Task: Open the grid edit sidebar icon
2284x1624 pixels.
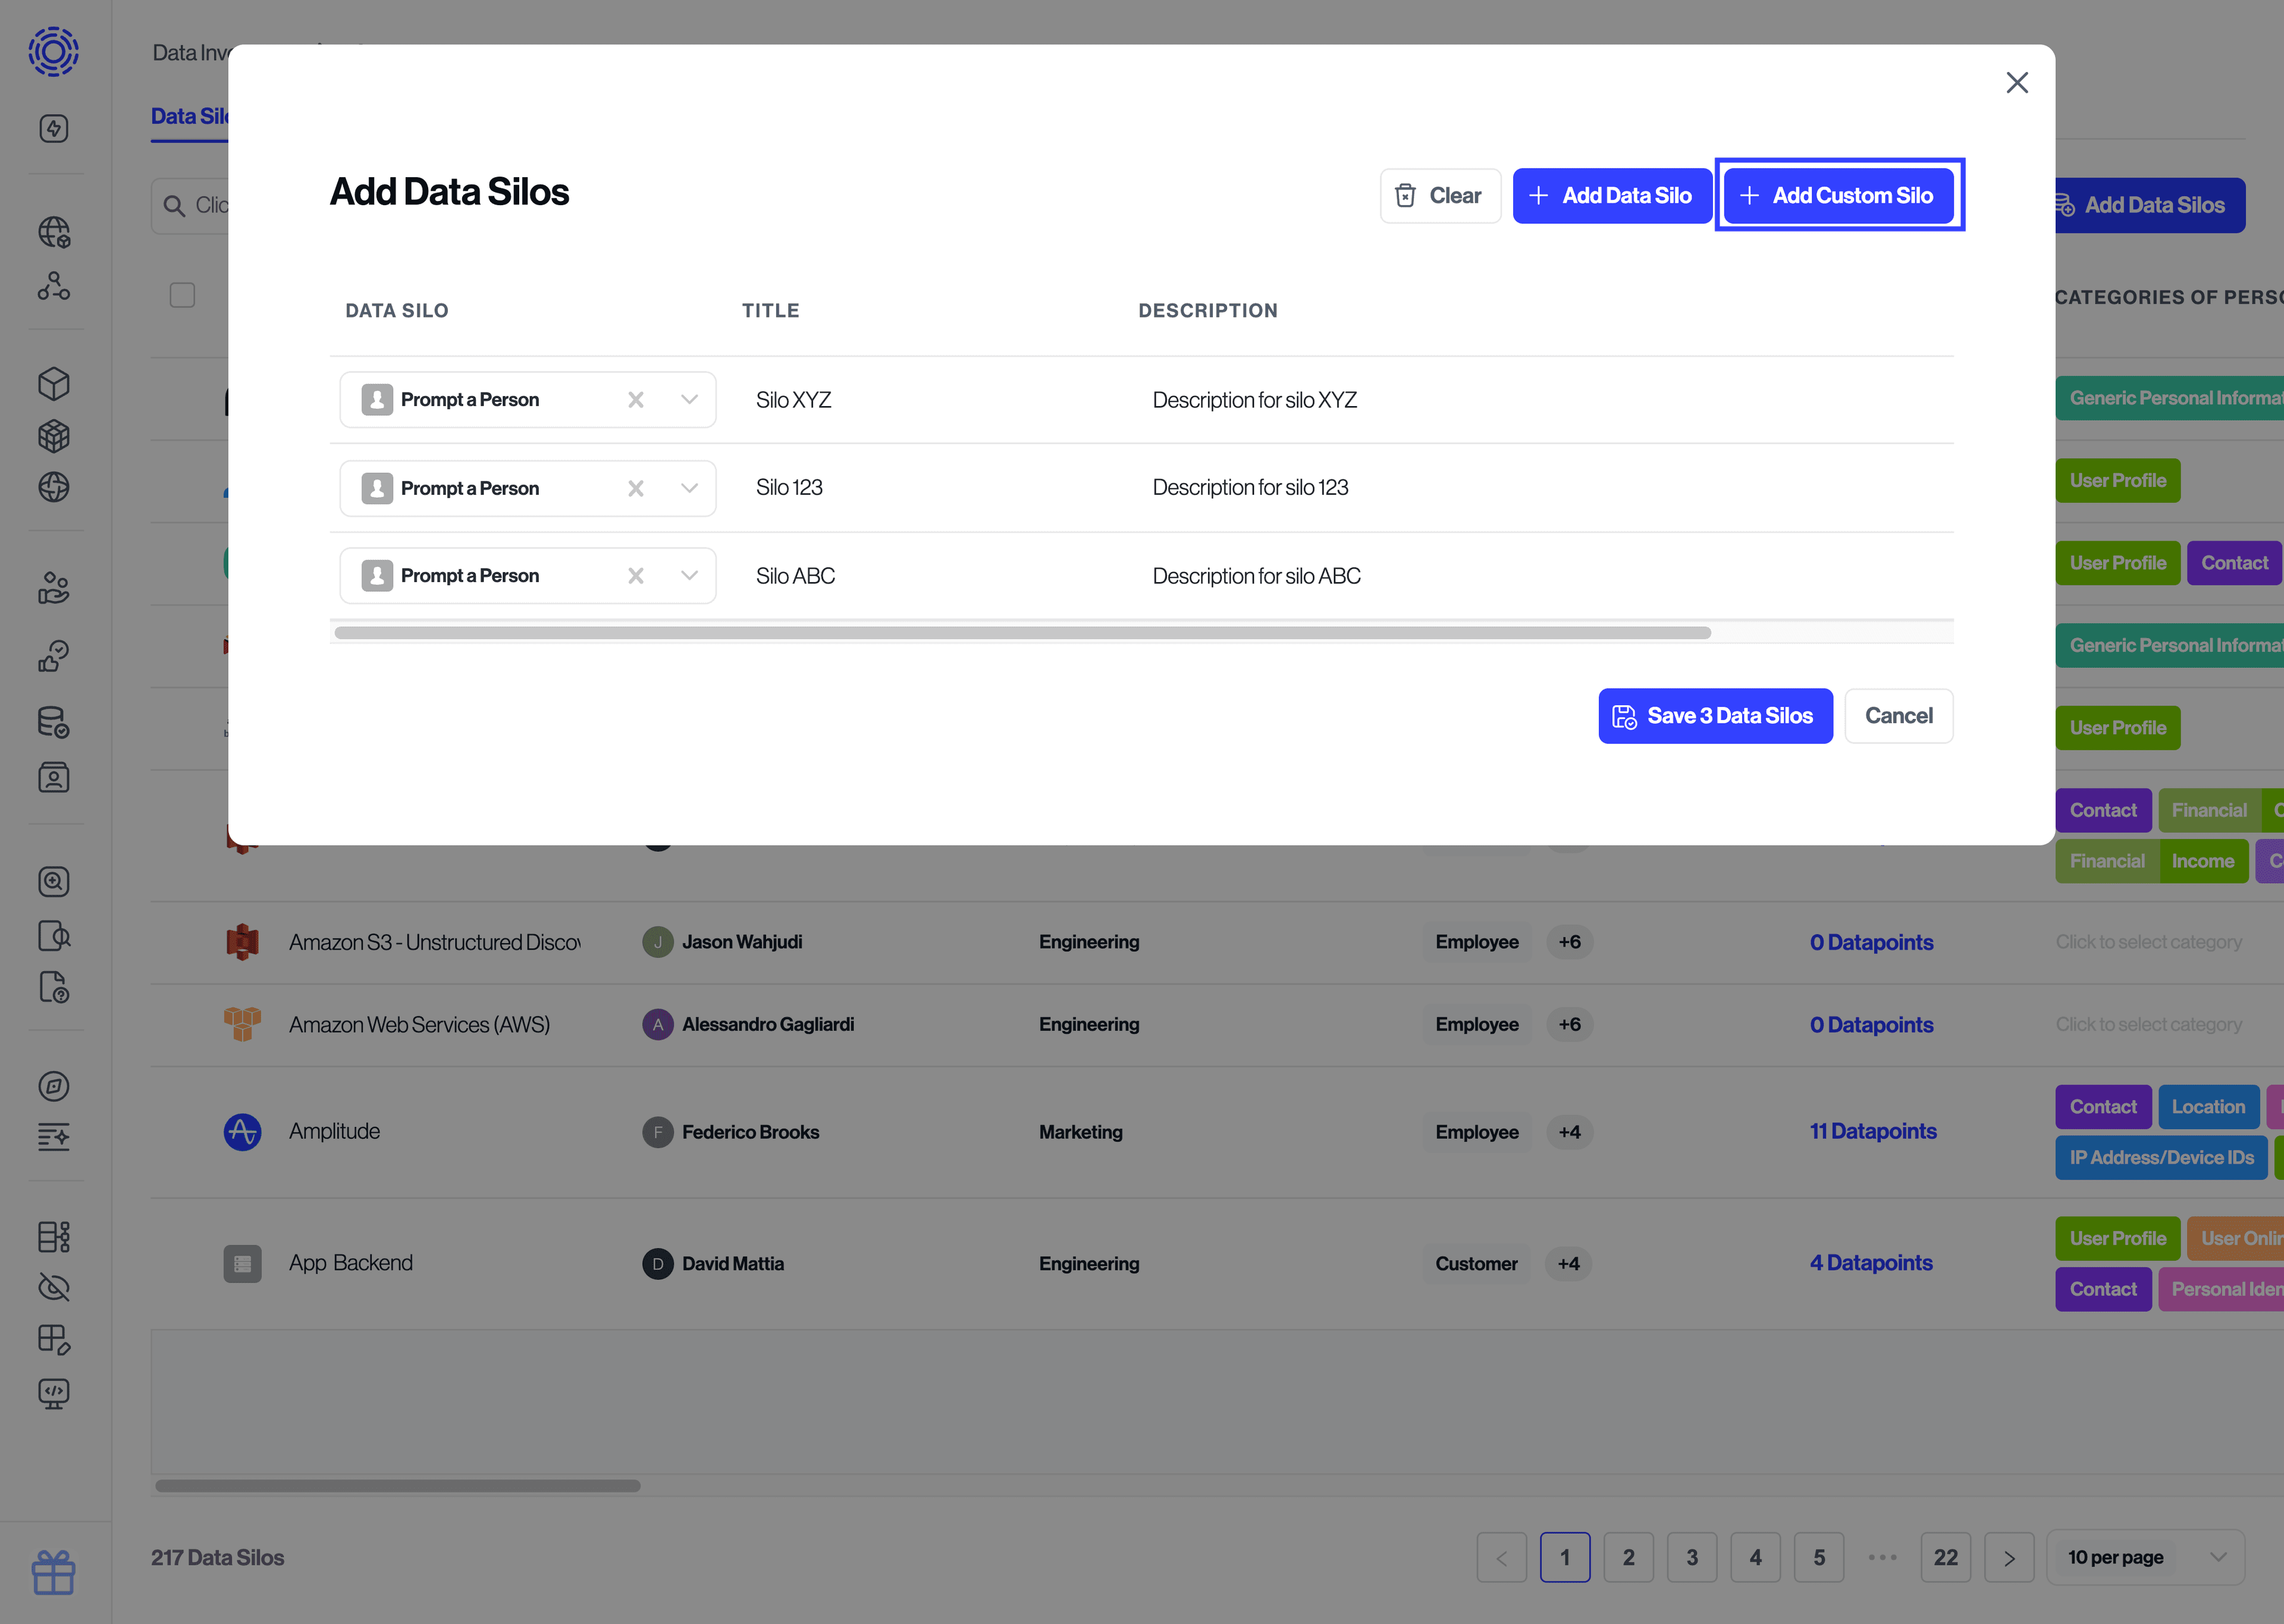Action: 54,1340
